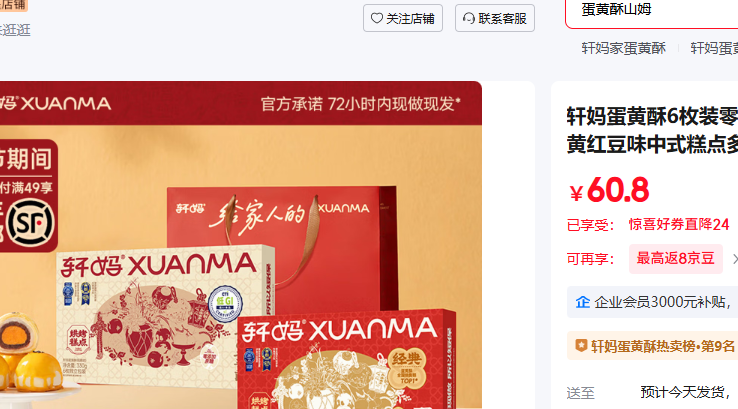Expand the arrow next to 最高返8京豆
738x409 pixels.
pos(734,258)
